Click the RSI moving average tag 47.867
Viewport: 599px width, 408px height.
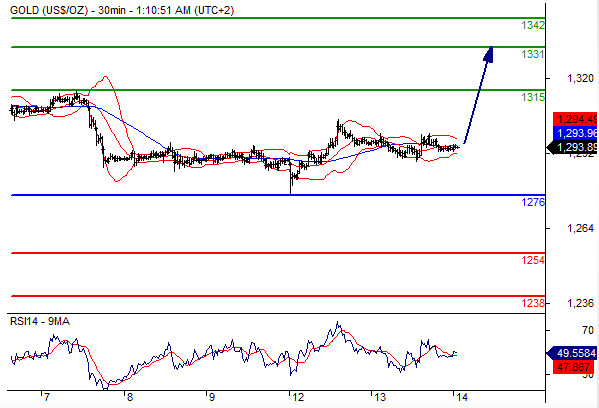click(574, 367)
